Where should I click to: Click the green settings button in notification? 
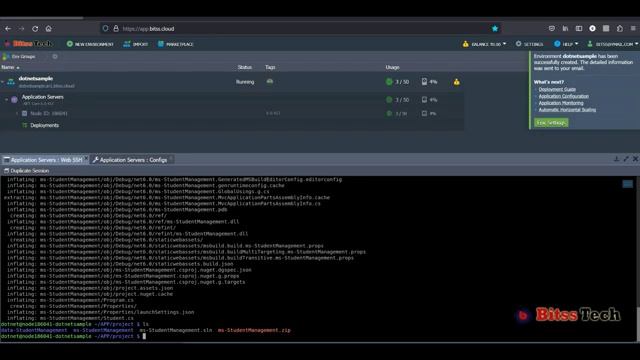click(x=551, y=122)
